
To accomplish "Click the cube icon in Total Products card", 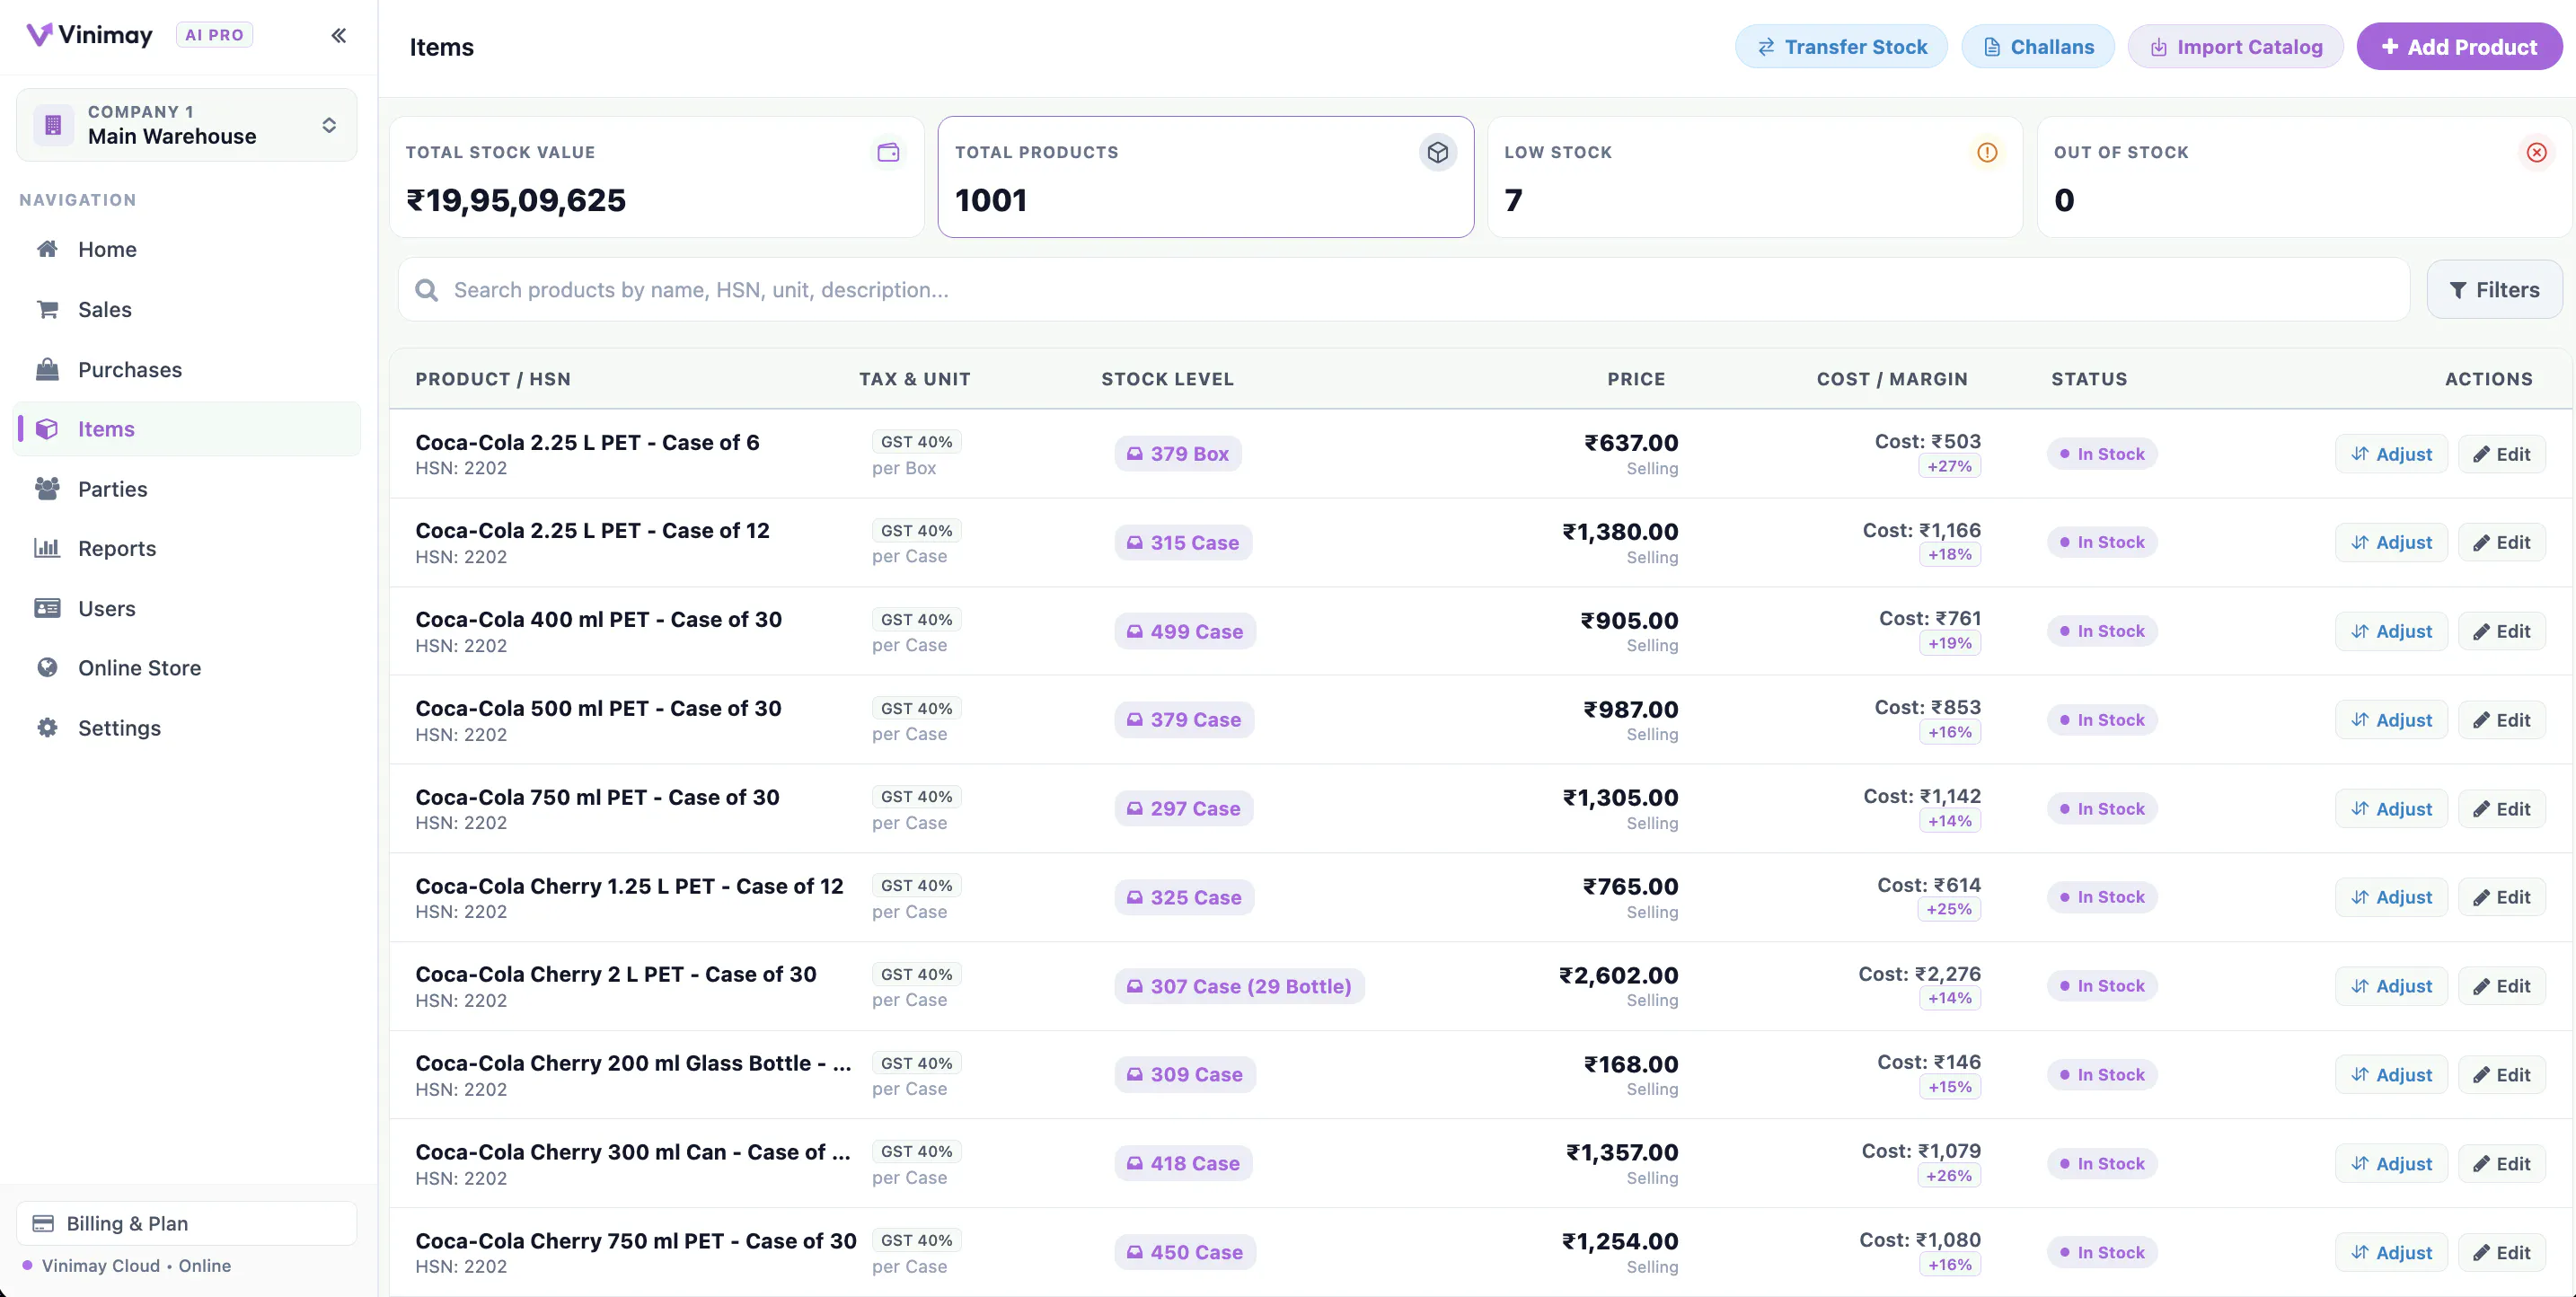I will click(x=1437, y=152).
